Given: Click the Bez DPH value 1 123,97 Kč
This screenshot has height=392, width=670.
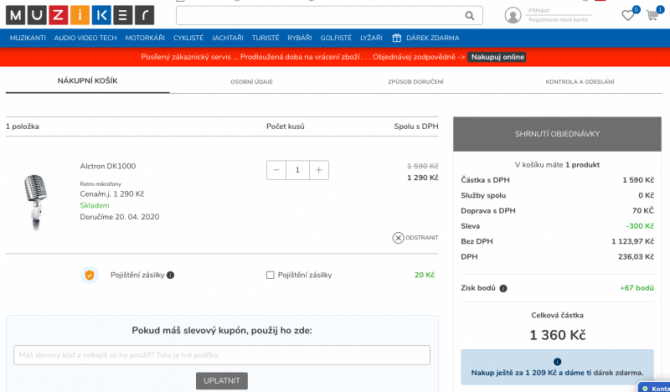Looking at the screenshot, I should pyautogui.click(x=633, y=242).
